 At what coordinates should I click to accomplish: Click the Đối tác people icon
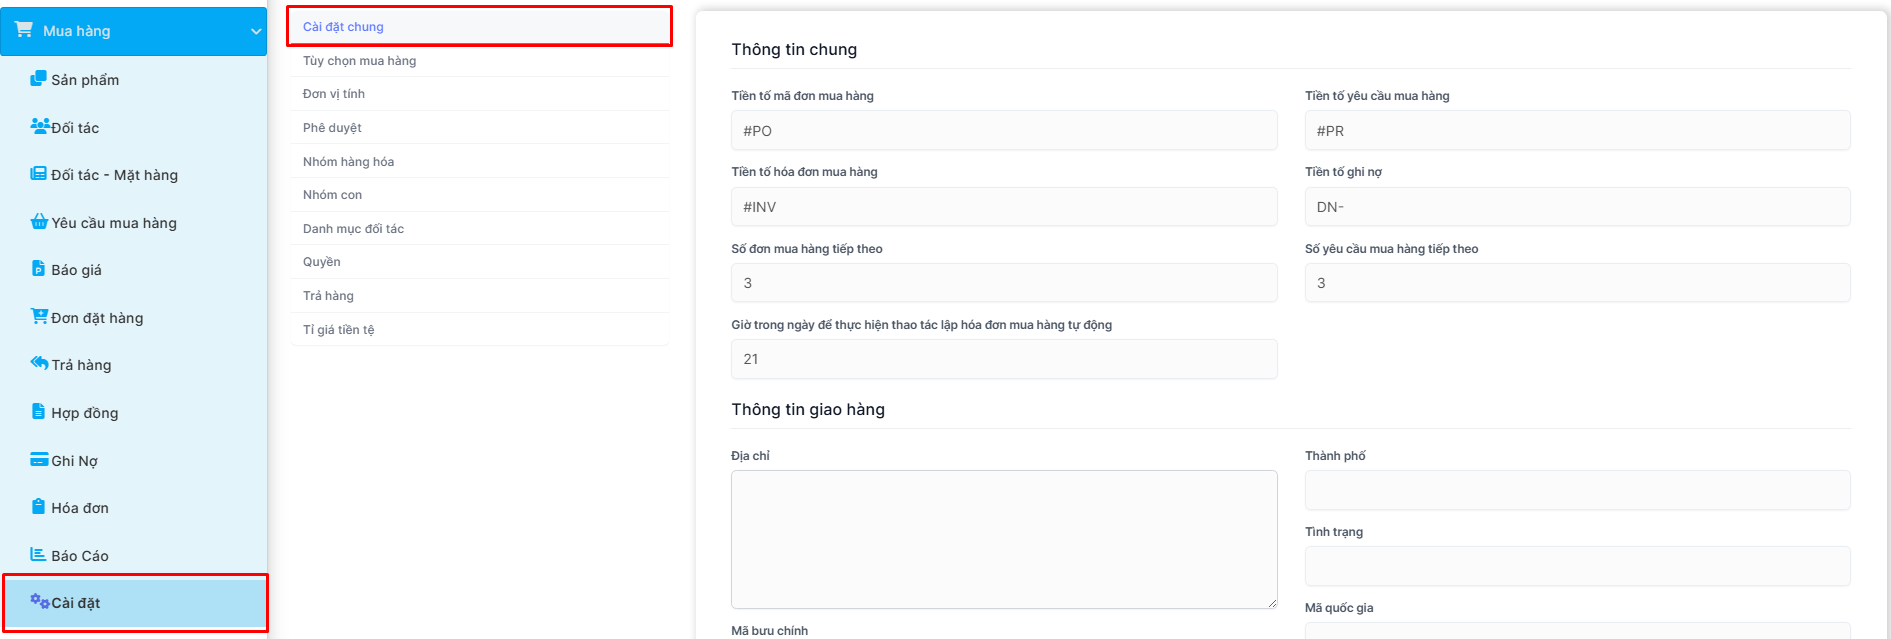[x=40, y=126]
